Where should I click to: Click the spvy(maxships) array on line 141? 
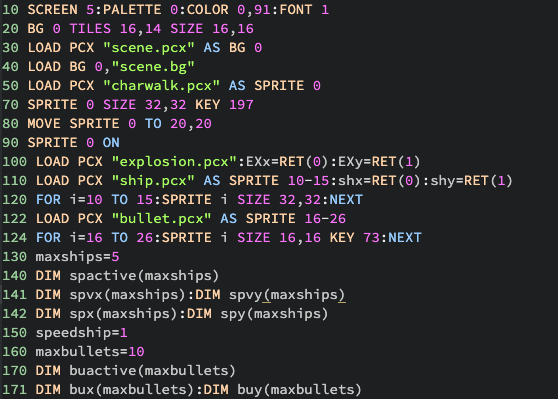click(287, 295)
